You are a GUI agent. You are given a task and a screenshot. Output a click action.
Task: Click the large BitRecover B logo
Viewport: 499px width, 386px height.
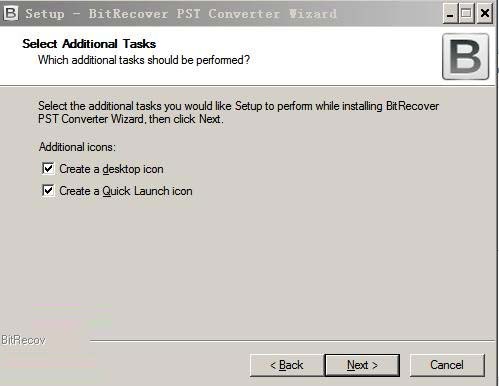(465, 56)
